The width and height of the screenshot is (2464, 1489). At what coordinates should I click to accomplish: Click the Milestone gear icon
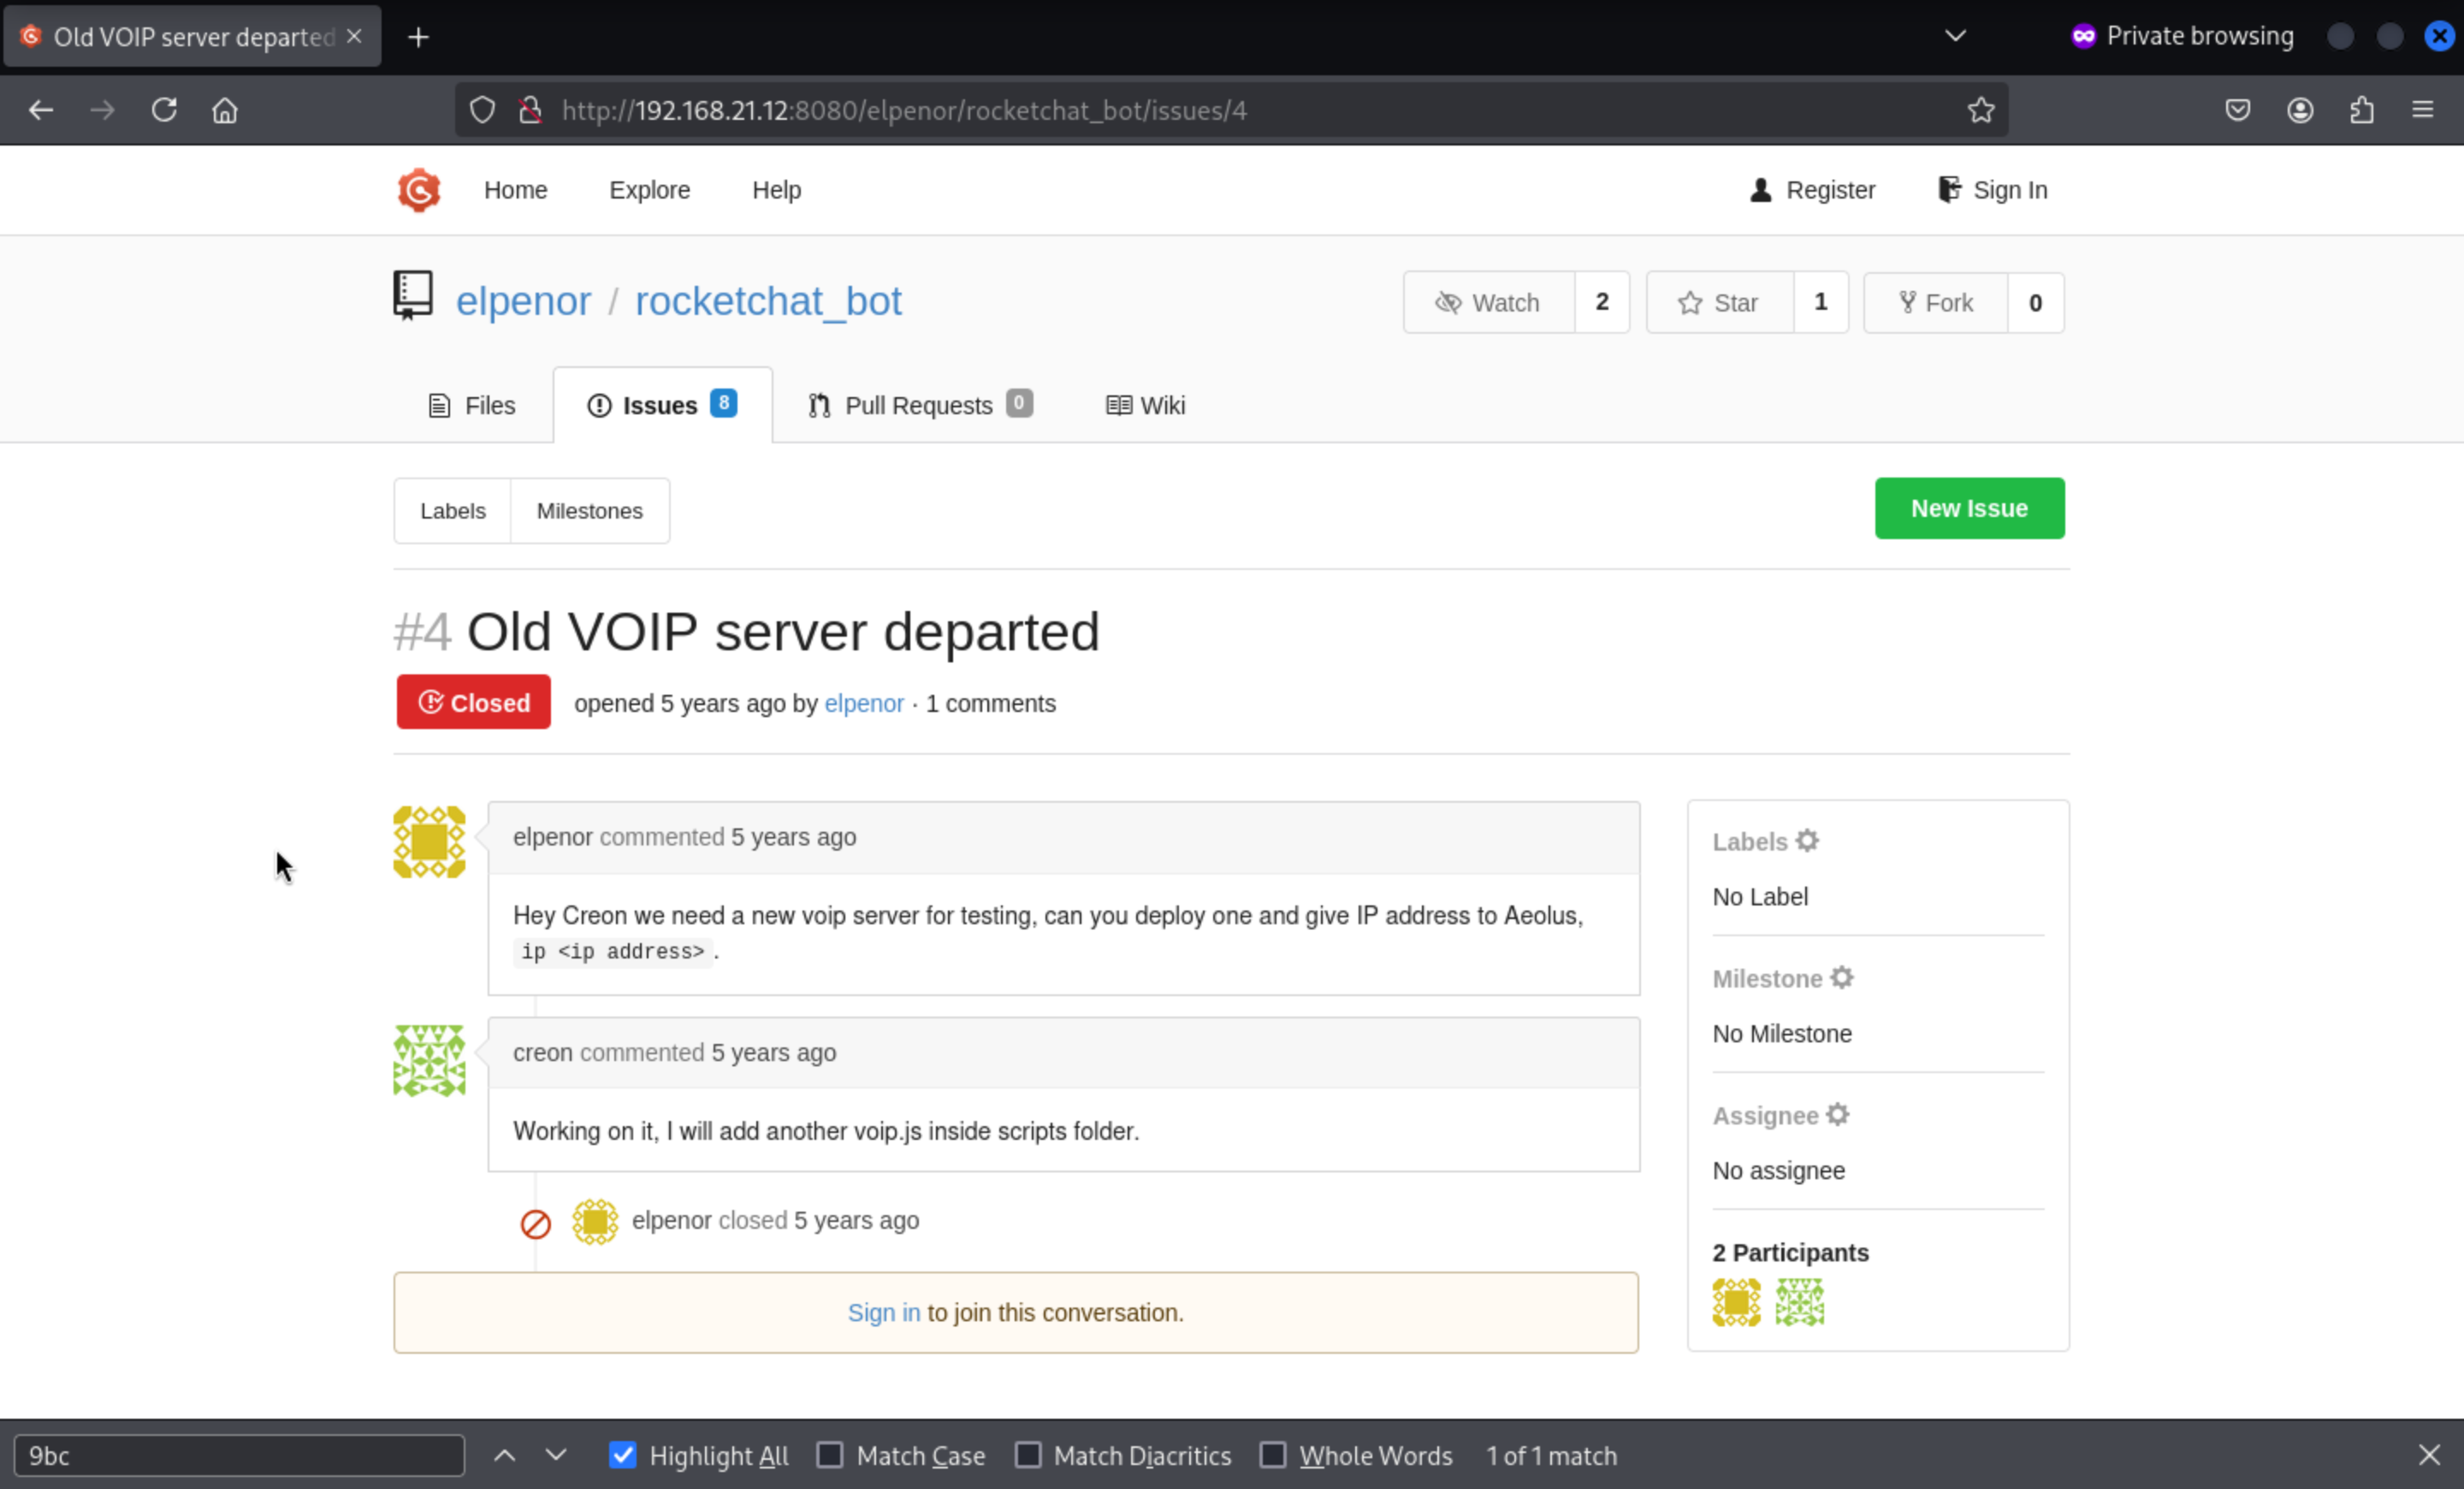[1841, 978]
